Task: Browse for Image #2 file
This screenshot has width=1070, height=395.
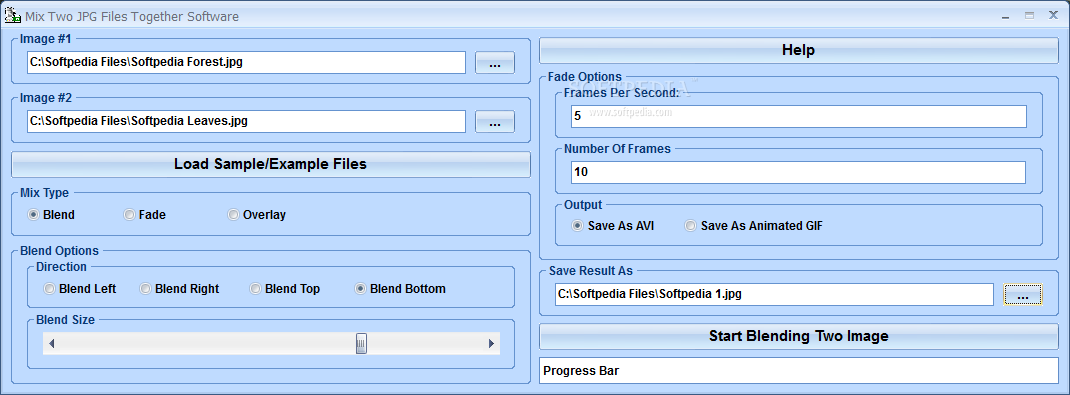Action: [495, 121]
